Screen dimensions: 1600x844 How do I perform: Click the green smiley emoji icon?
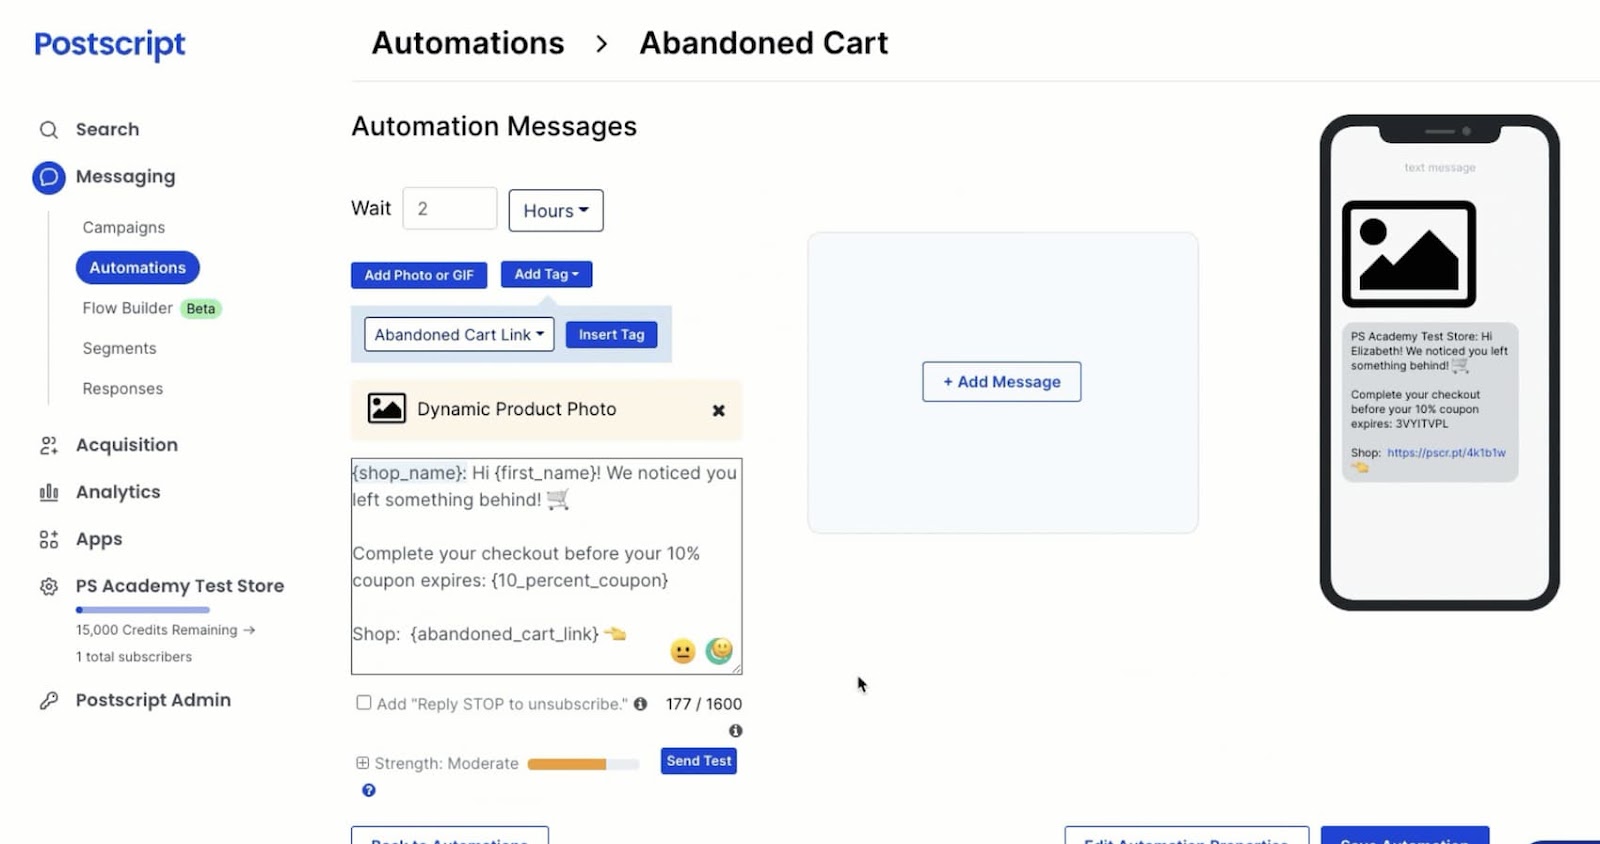click(x=719, y=651)
